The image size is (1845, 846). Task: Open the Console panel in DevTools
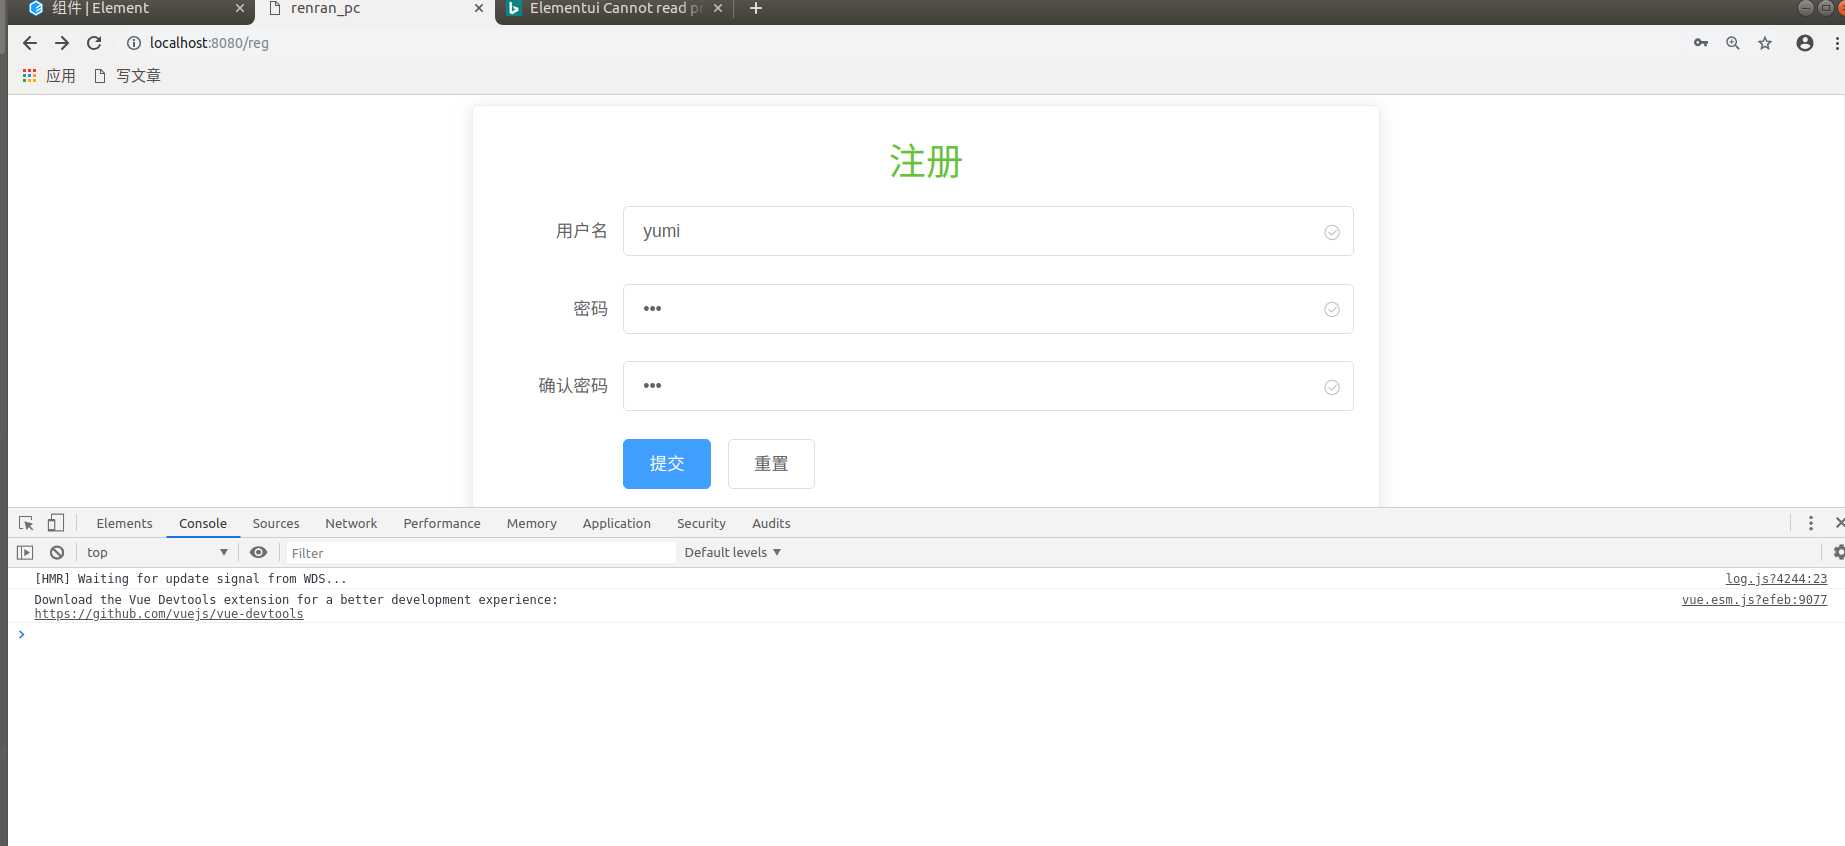tap(203, 523)
